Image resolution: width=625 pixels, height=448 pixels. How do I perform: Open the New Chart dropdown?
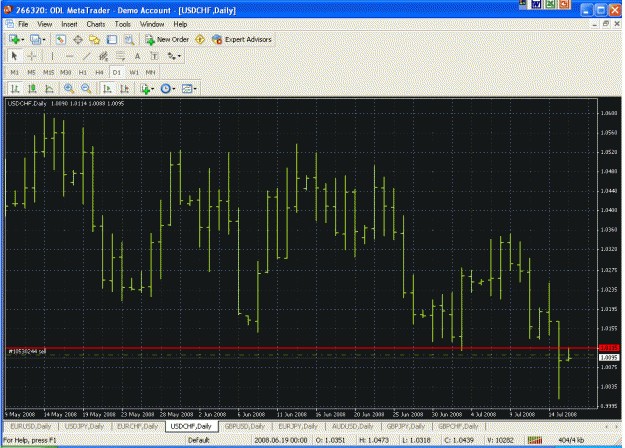16,39
